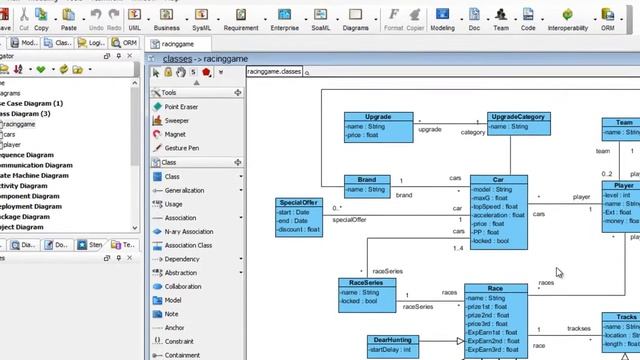This screenshot has height=360, width=640.
Task: Open the SoaML toolbar item
Action: 320,19
